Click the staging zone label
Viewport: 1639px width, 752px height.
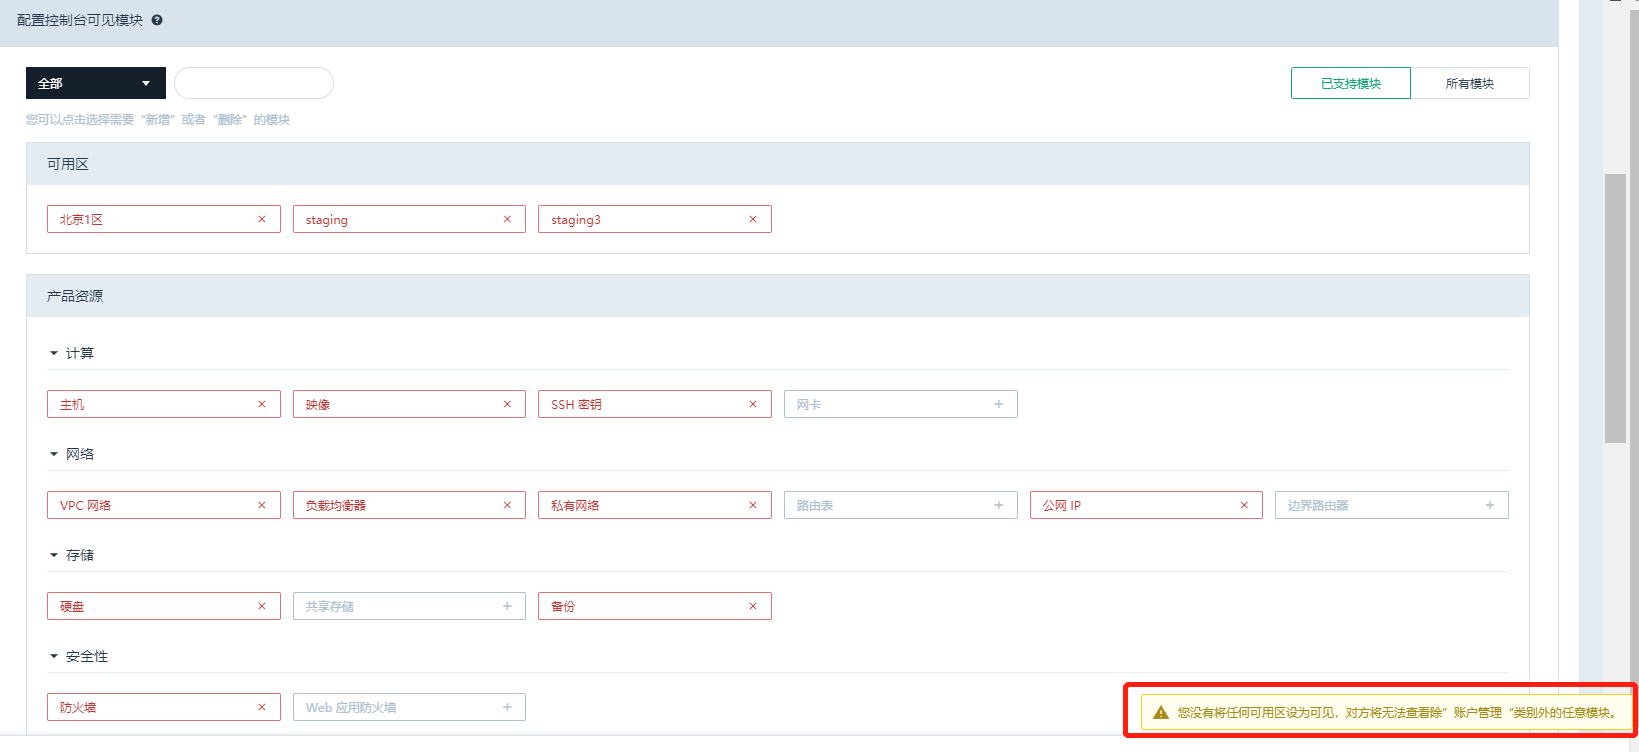click(327, 220)
